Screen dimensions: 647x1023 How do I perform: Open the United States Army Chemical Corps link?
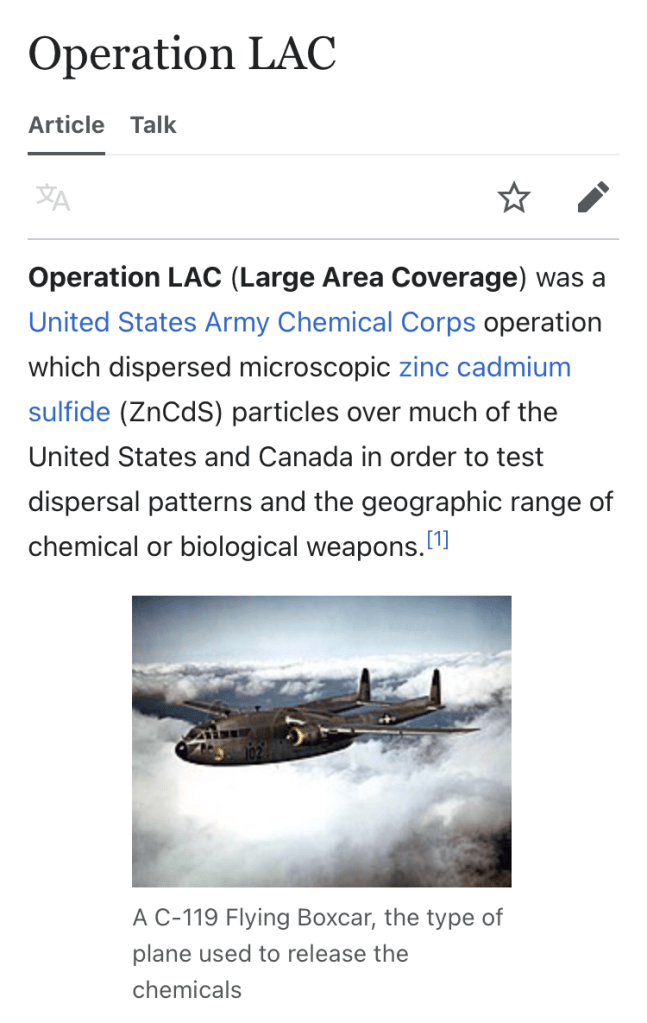coord(252,323)
